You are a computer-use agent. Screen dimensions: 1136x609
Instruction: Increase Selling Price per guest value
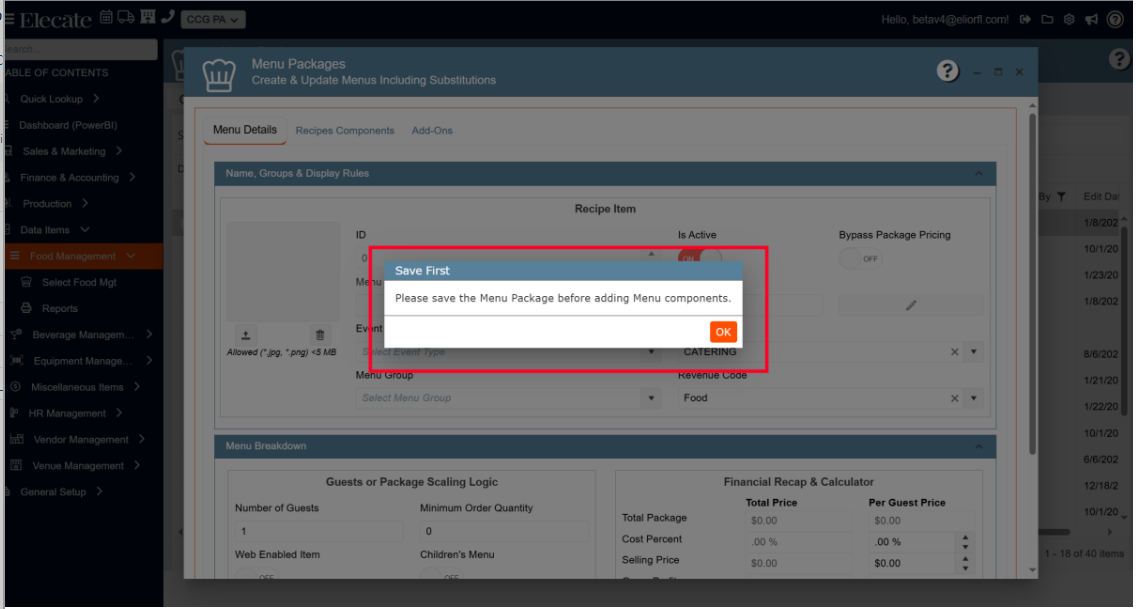pyautogui.click(x=964, y=559)
